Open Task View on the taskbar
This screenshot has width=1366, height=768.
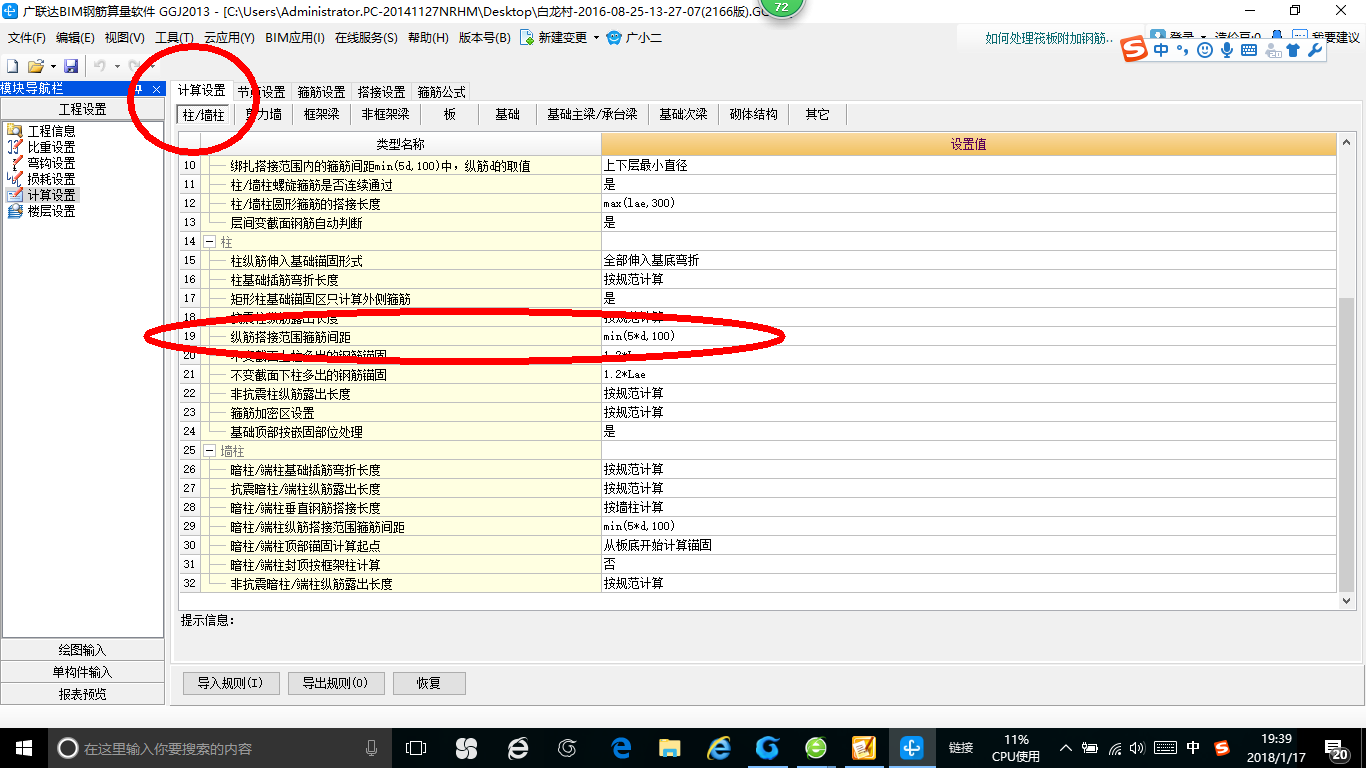click(415, 748)
